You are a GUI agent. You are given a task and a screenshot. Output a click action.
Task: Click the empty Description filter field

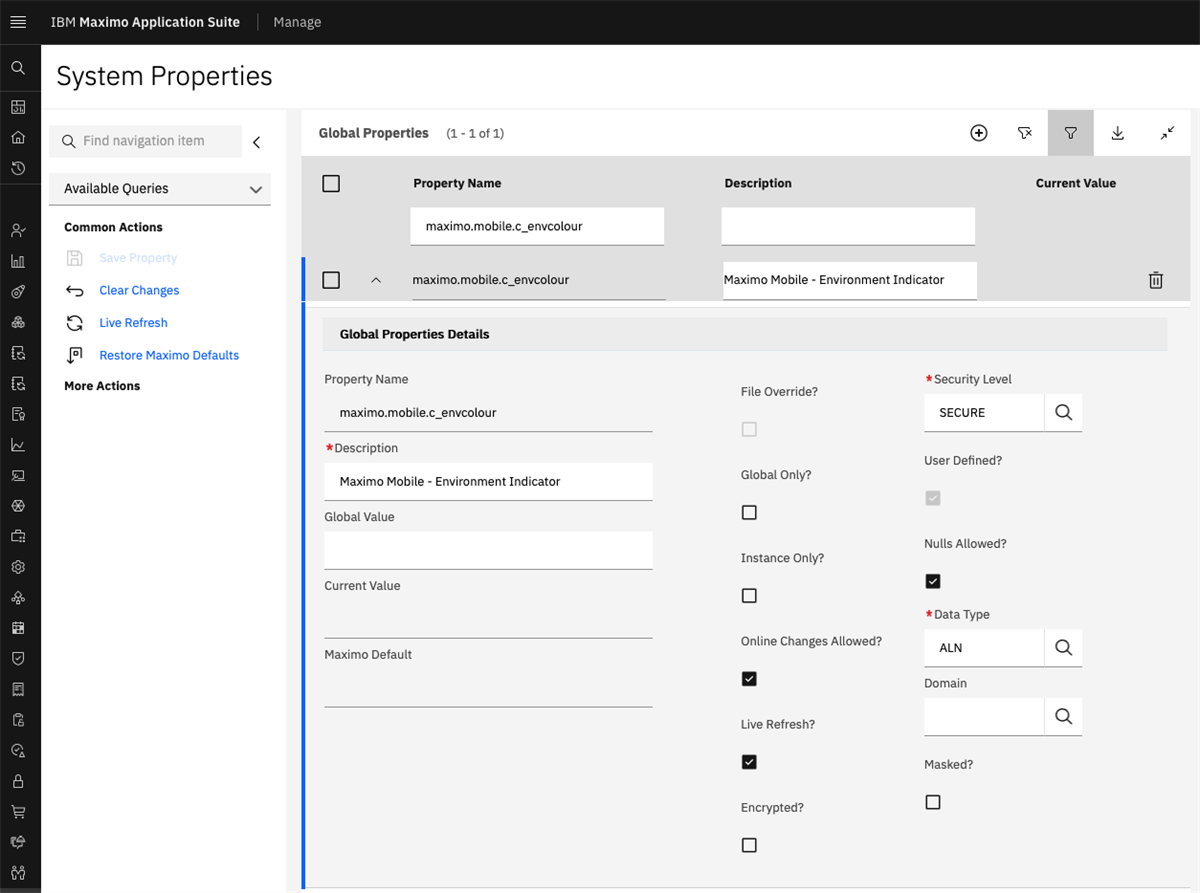point(848,226)
